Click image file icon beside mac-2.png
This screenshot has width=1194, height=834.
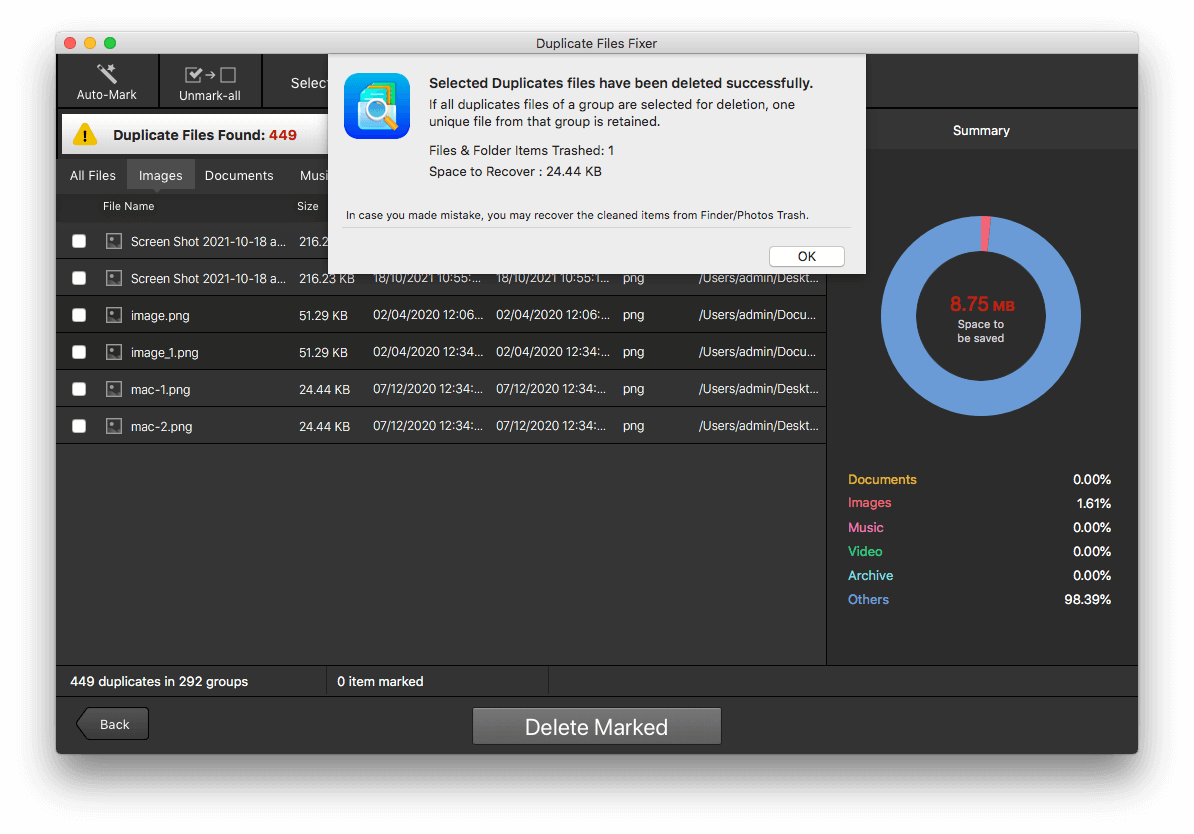click(113, 426)
